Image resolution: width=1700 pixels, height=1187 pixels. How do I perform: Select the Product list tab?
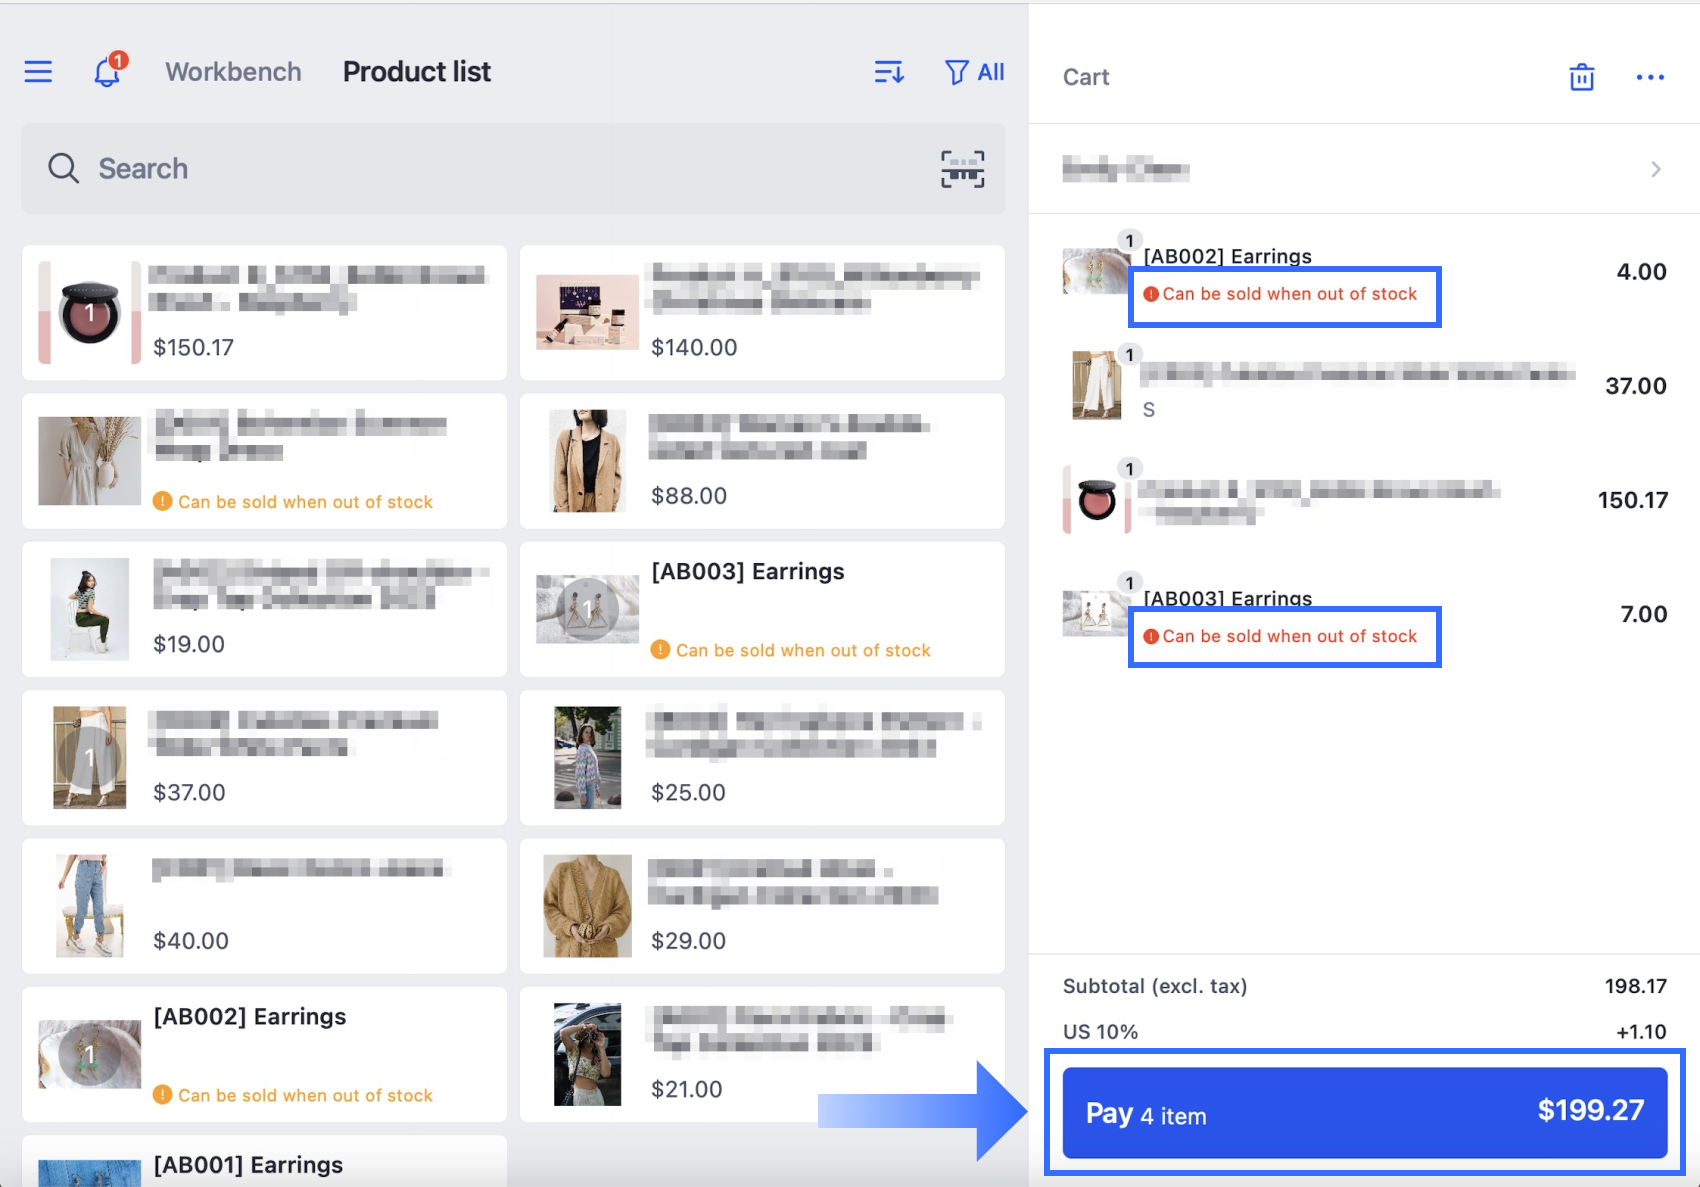coord(416,72)
